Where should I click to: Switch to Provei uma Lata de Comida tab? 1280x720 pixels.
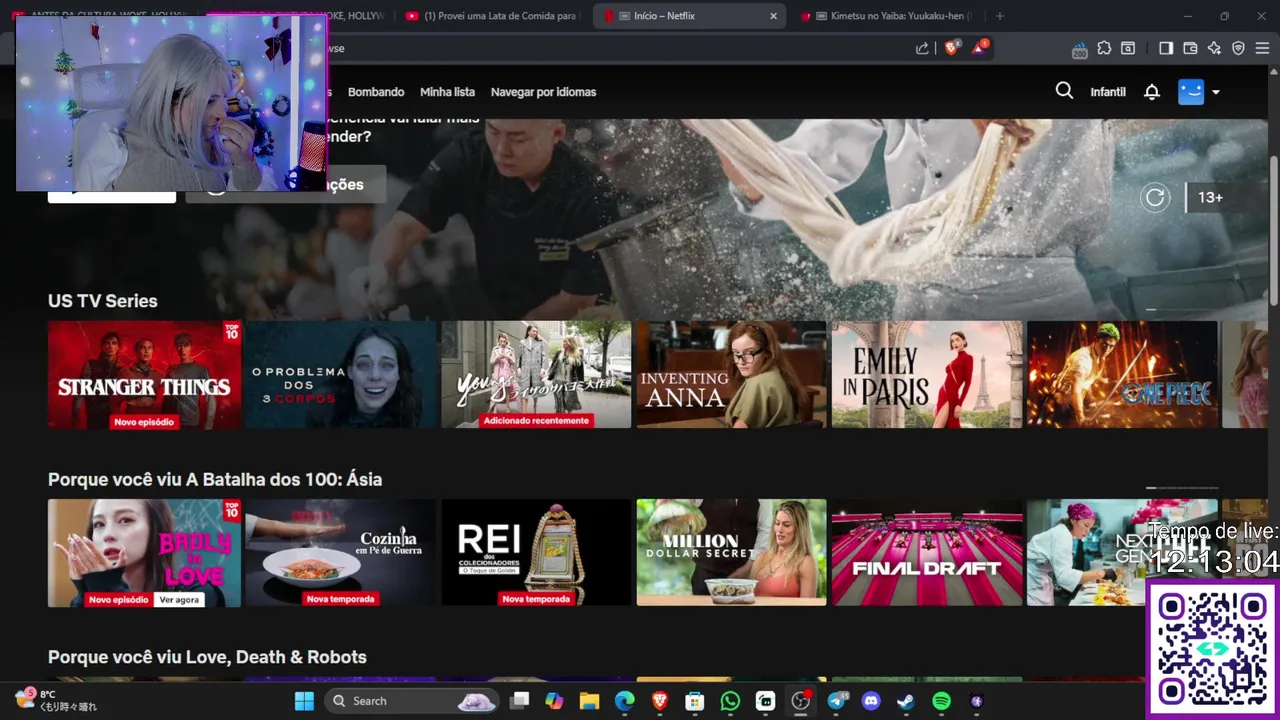click(492, 16)
